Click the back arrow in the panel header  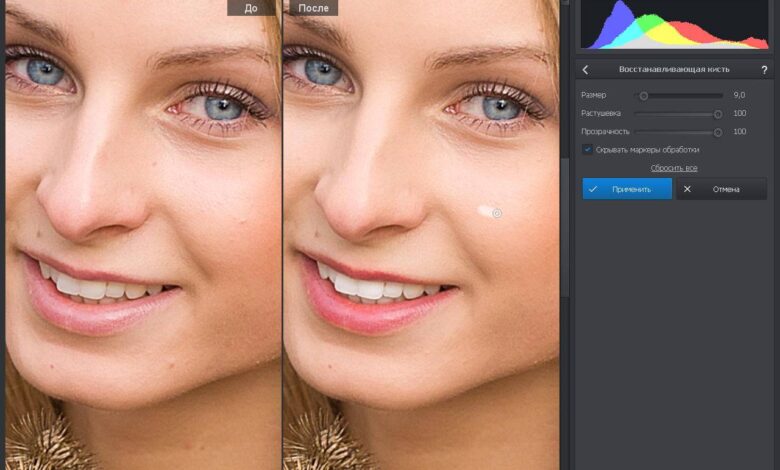tap(586, 70)
